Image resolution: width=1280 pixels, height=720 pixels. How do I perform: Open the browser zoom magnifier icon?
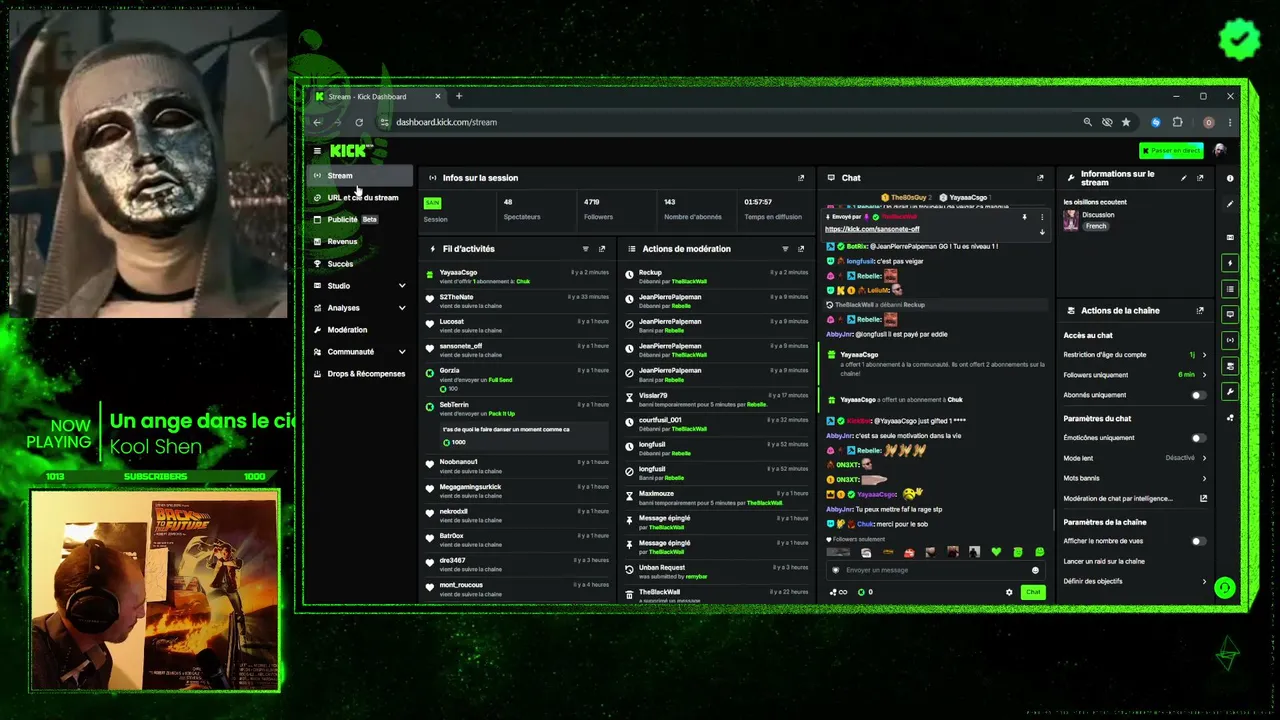tap(1087, 122)
